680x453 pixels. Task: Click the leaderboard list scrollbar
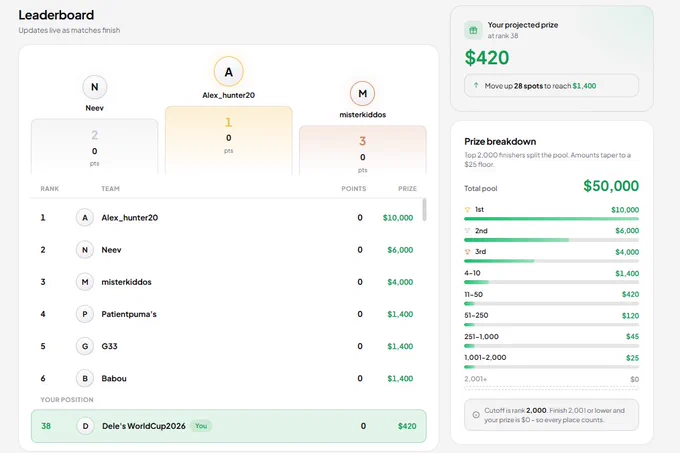pyautogui.click(x=424, y=210)
